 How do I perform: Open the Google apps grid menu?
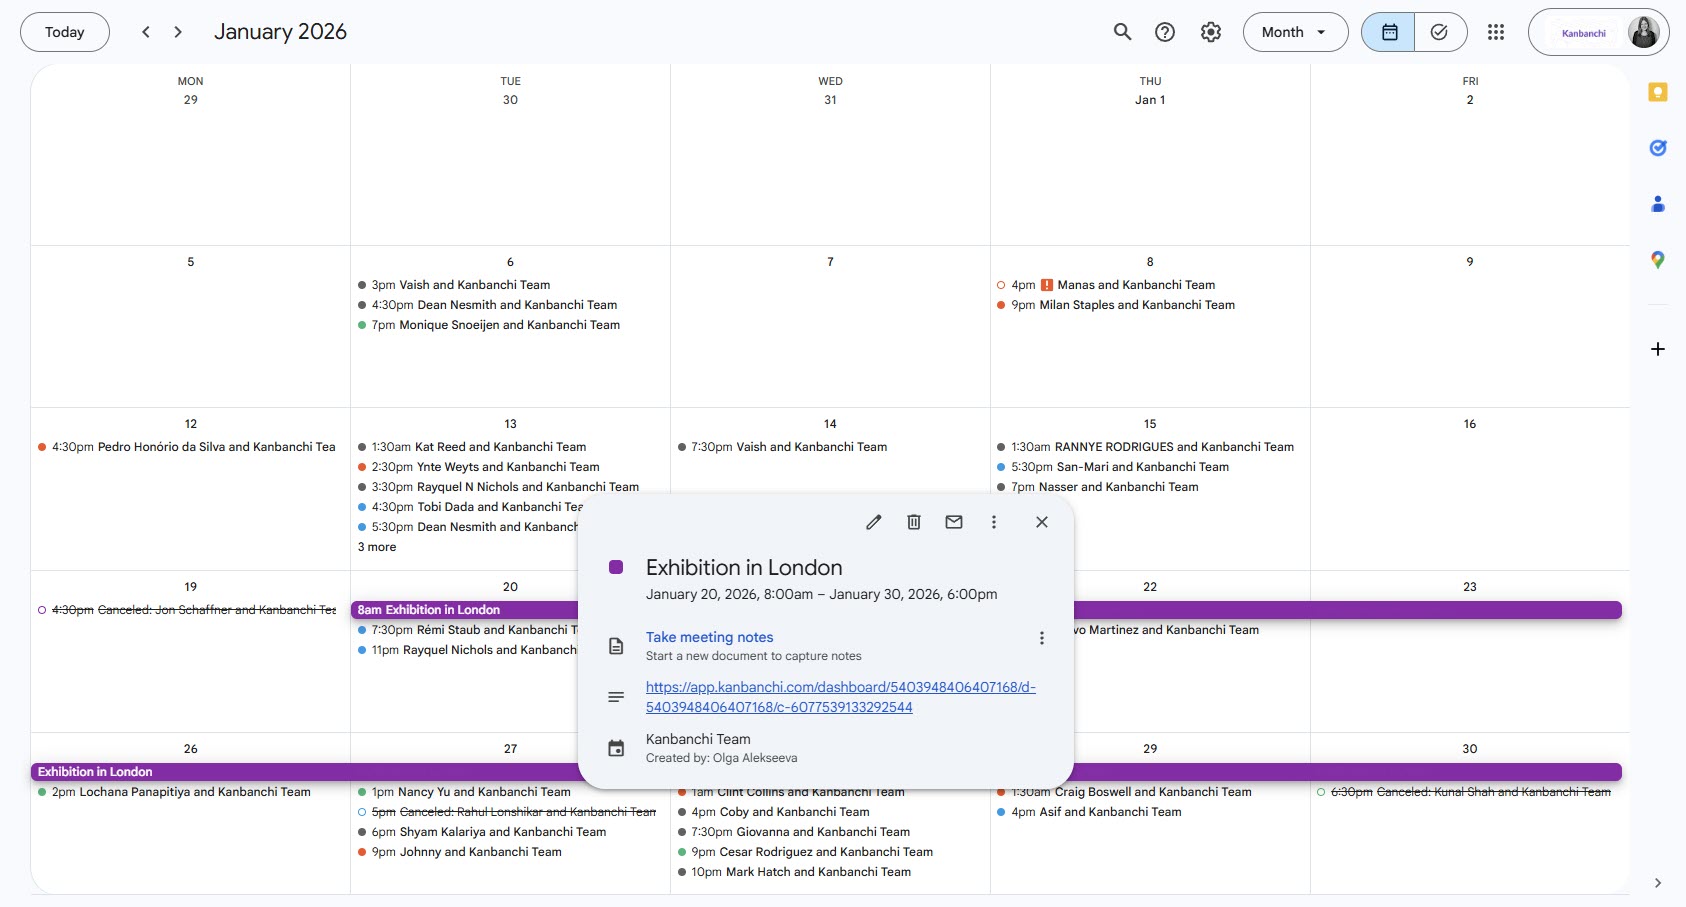pyautogui.click(x=1497, y=31)
